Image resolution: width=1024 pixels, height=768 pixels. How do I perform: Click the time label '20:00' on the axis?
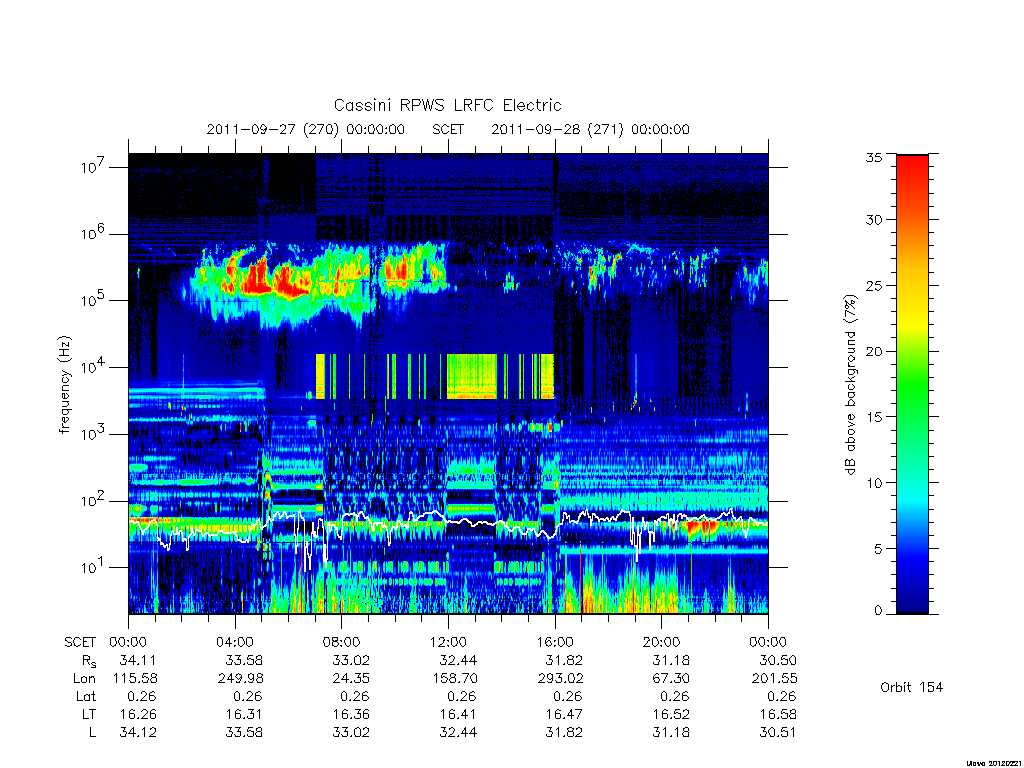[x=661, y=642]
